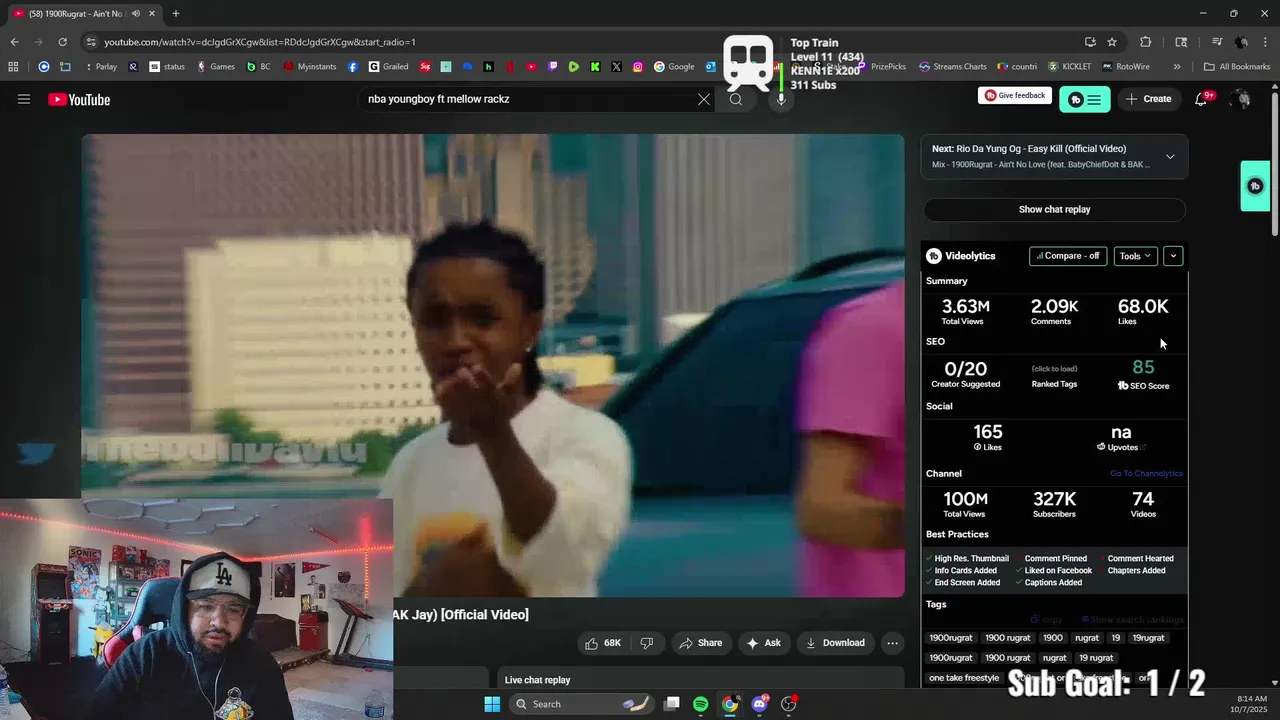Open the All Bookmarks folder
The height and width of the screenshot is (720, 1280).
pos(1237,67)
